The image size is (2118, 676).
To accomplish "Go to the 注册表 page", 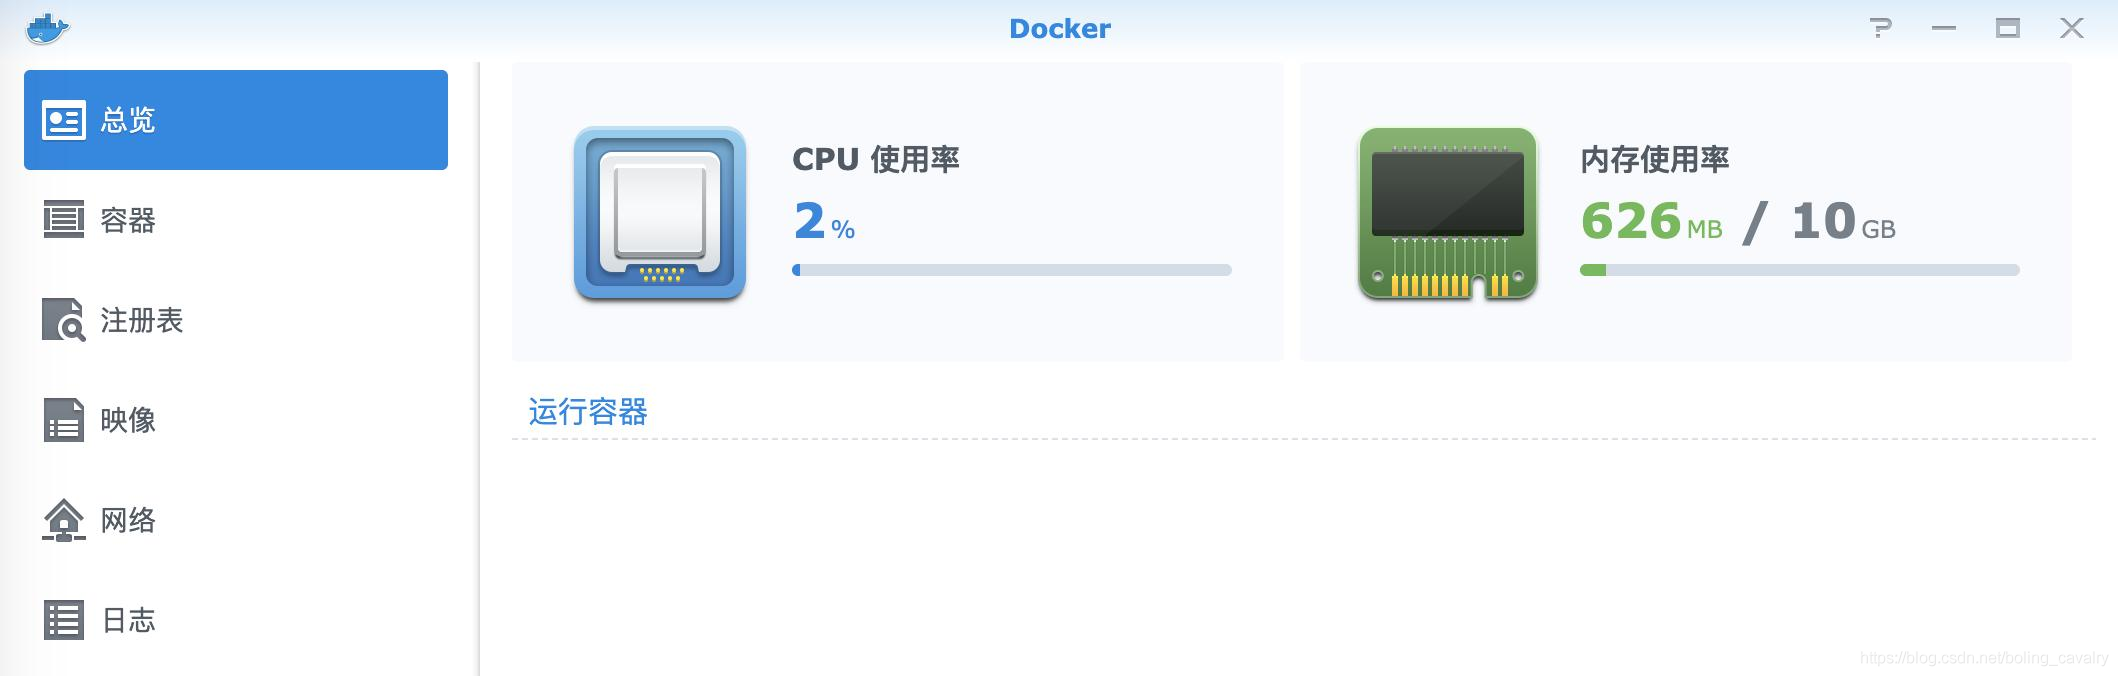I will [141, 320].
